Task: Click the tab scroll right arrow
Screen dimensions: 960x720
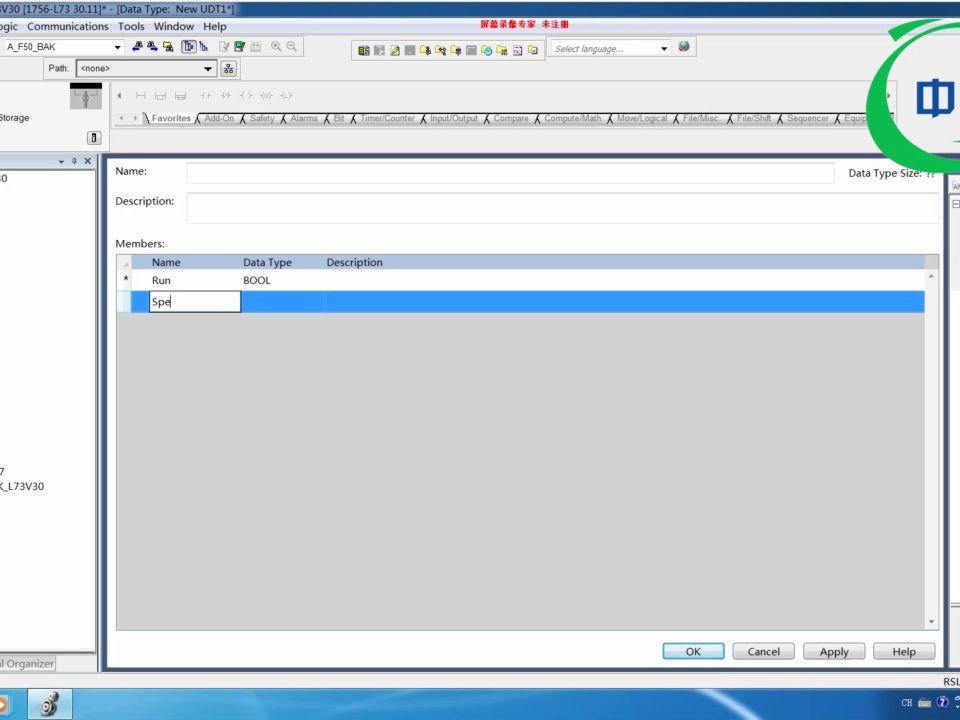Action: tap(135, 118)
